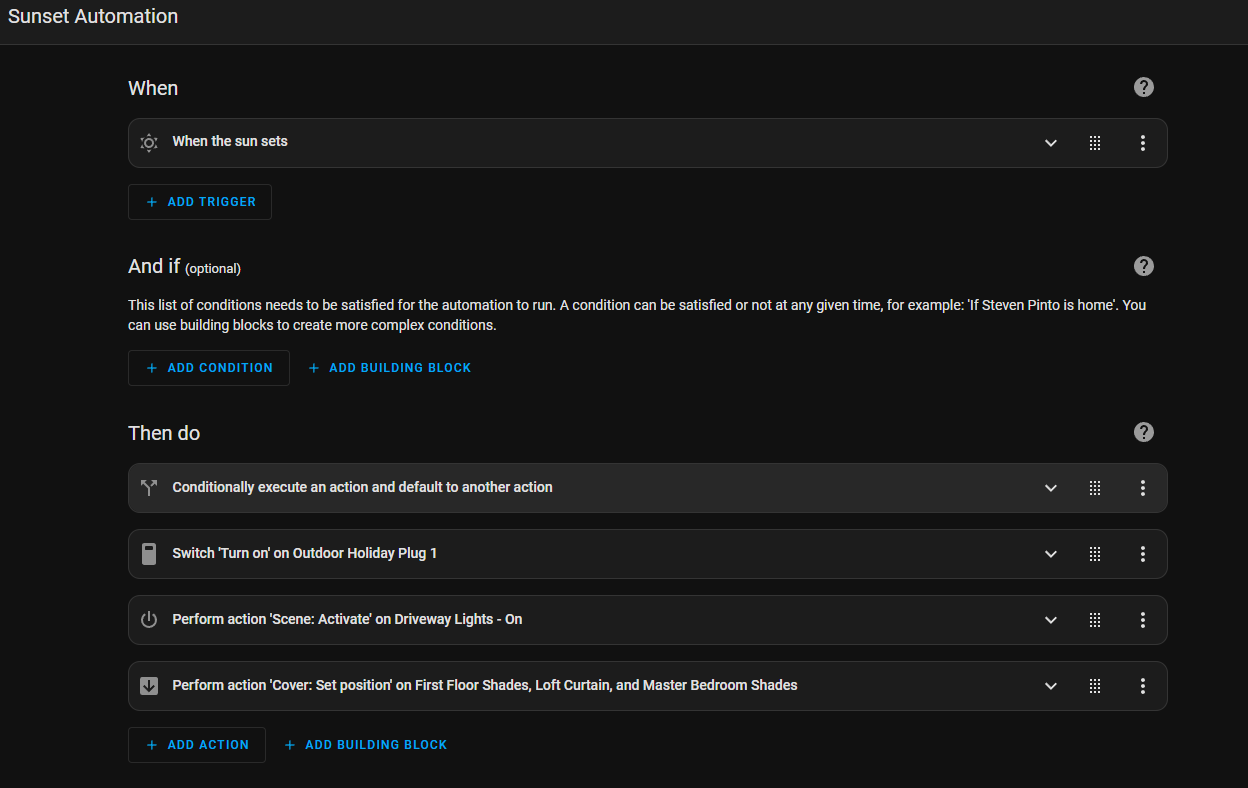Click drag handle on Outdoor Holiday Plug action
The image size is (1248, 788).
(1095, 554)
